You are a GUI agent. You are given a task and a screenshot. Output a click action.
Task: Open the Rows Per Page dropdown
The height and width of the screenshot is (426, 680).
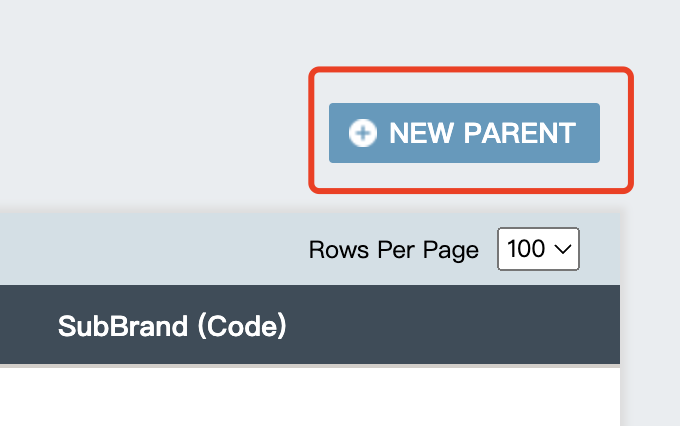point(538,249)
